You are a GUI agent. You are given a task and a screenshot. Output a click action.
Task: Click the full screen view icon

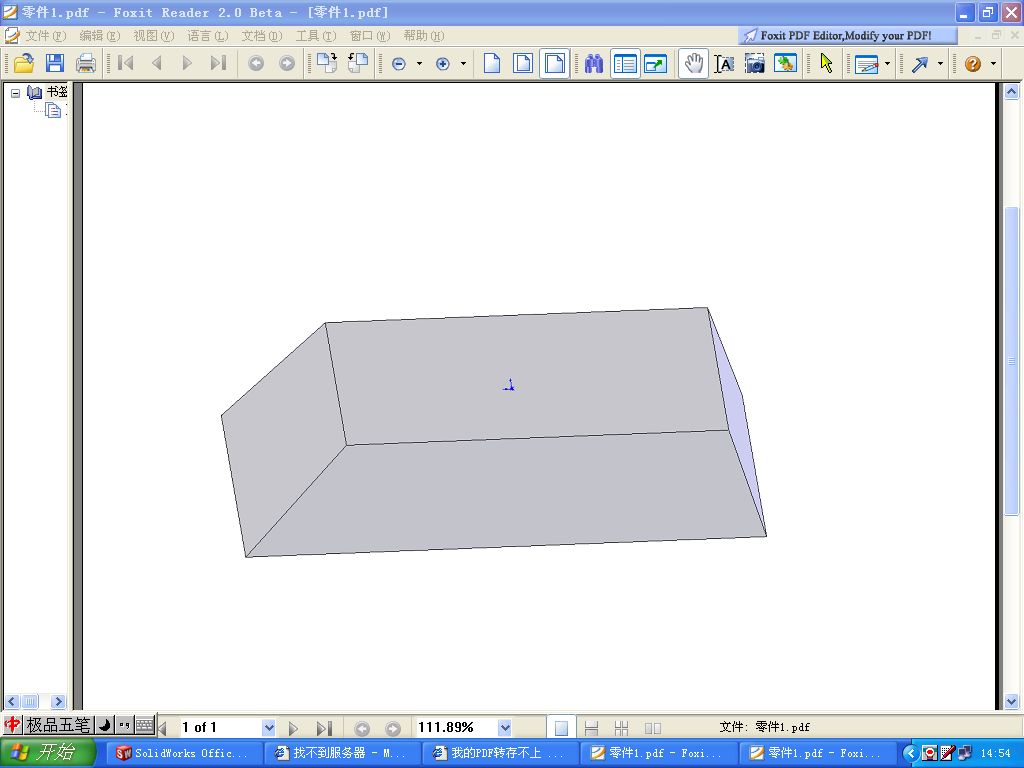[x=656, y=63]
